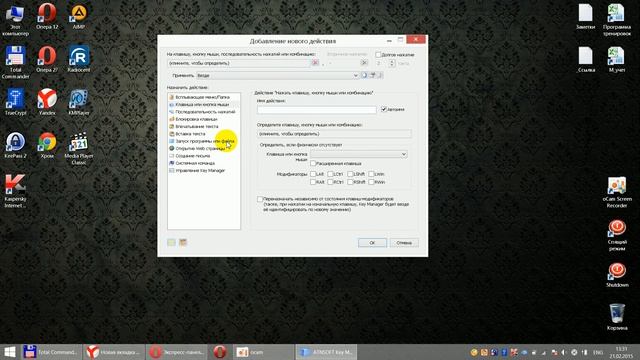
Task: Open the 'Применять' scope dropdown
Action: (x=278, y=76)
